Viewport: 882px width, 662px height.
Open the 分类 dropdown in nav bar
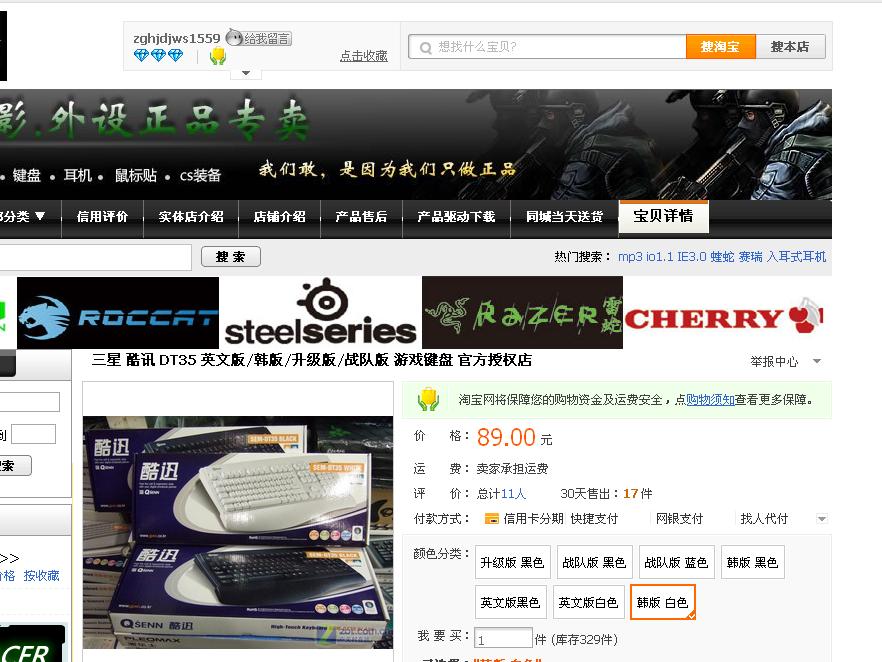22,217
